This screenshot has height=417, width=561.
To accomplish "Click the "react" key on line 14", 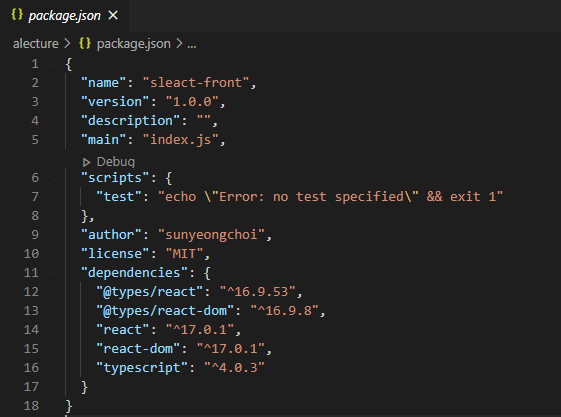I will coord(123,329).
